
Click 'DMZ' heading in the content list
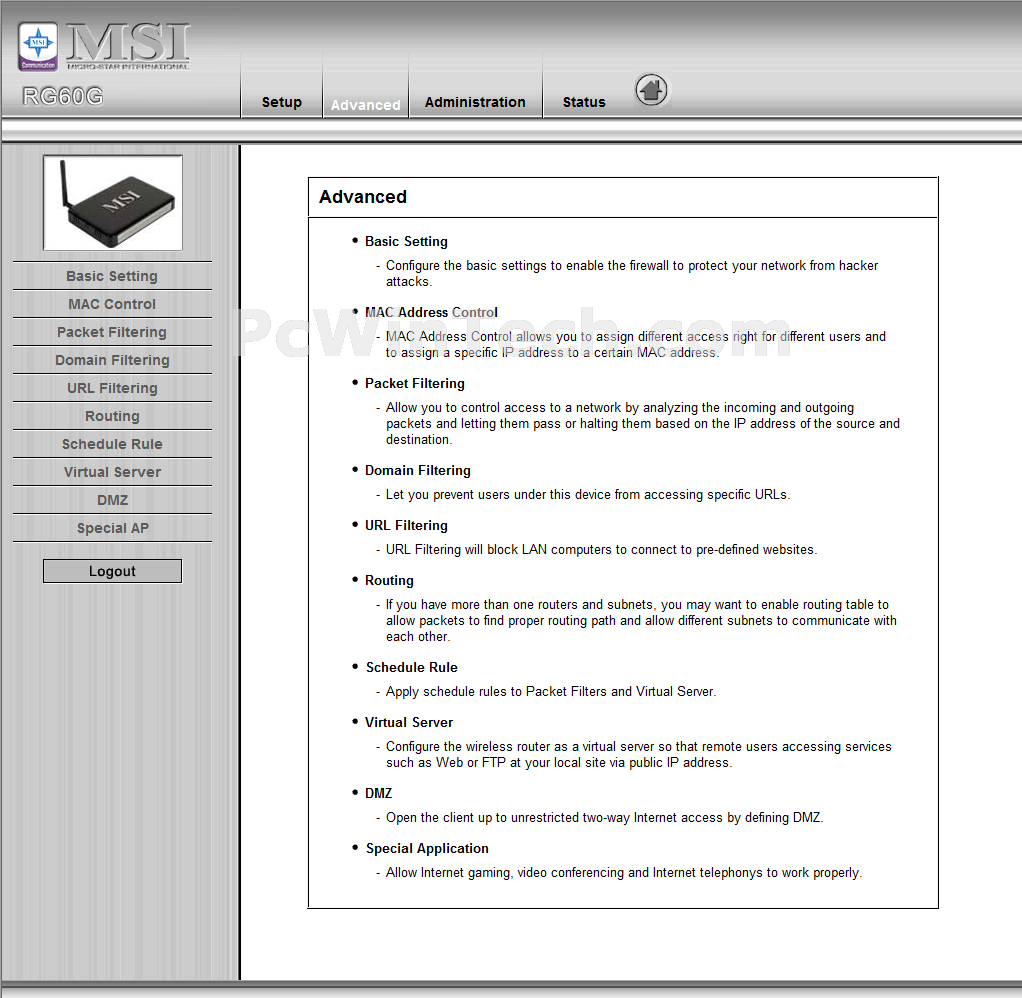coord(379,793)
